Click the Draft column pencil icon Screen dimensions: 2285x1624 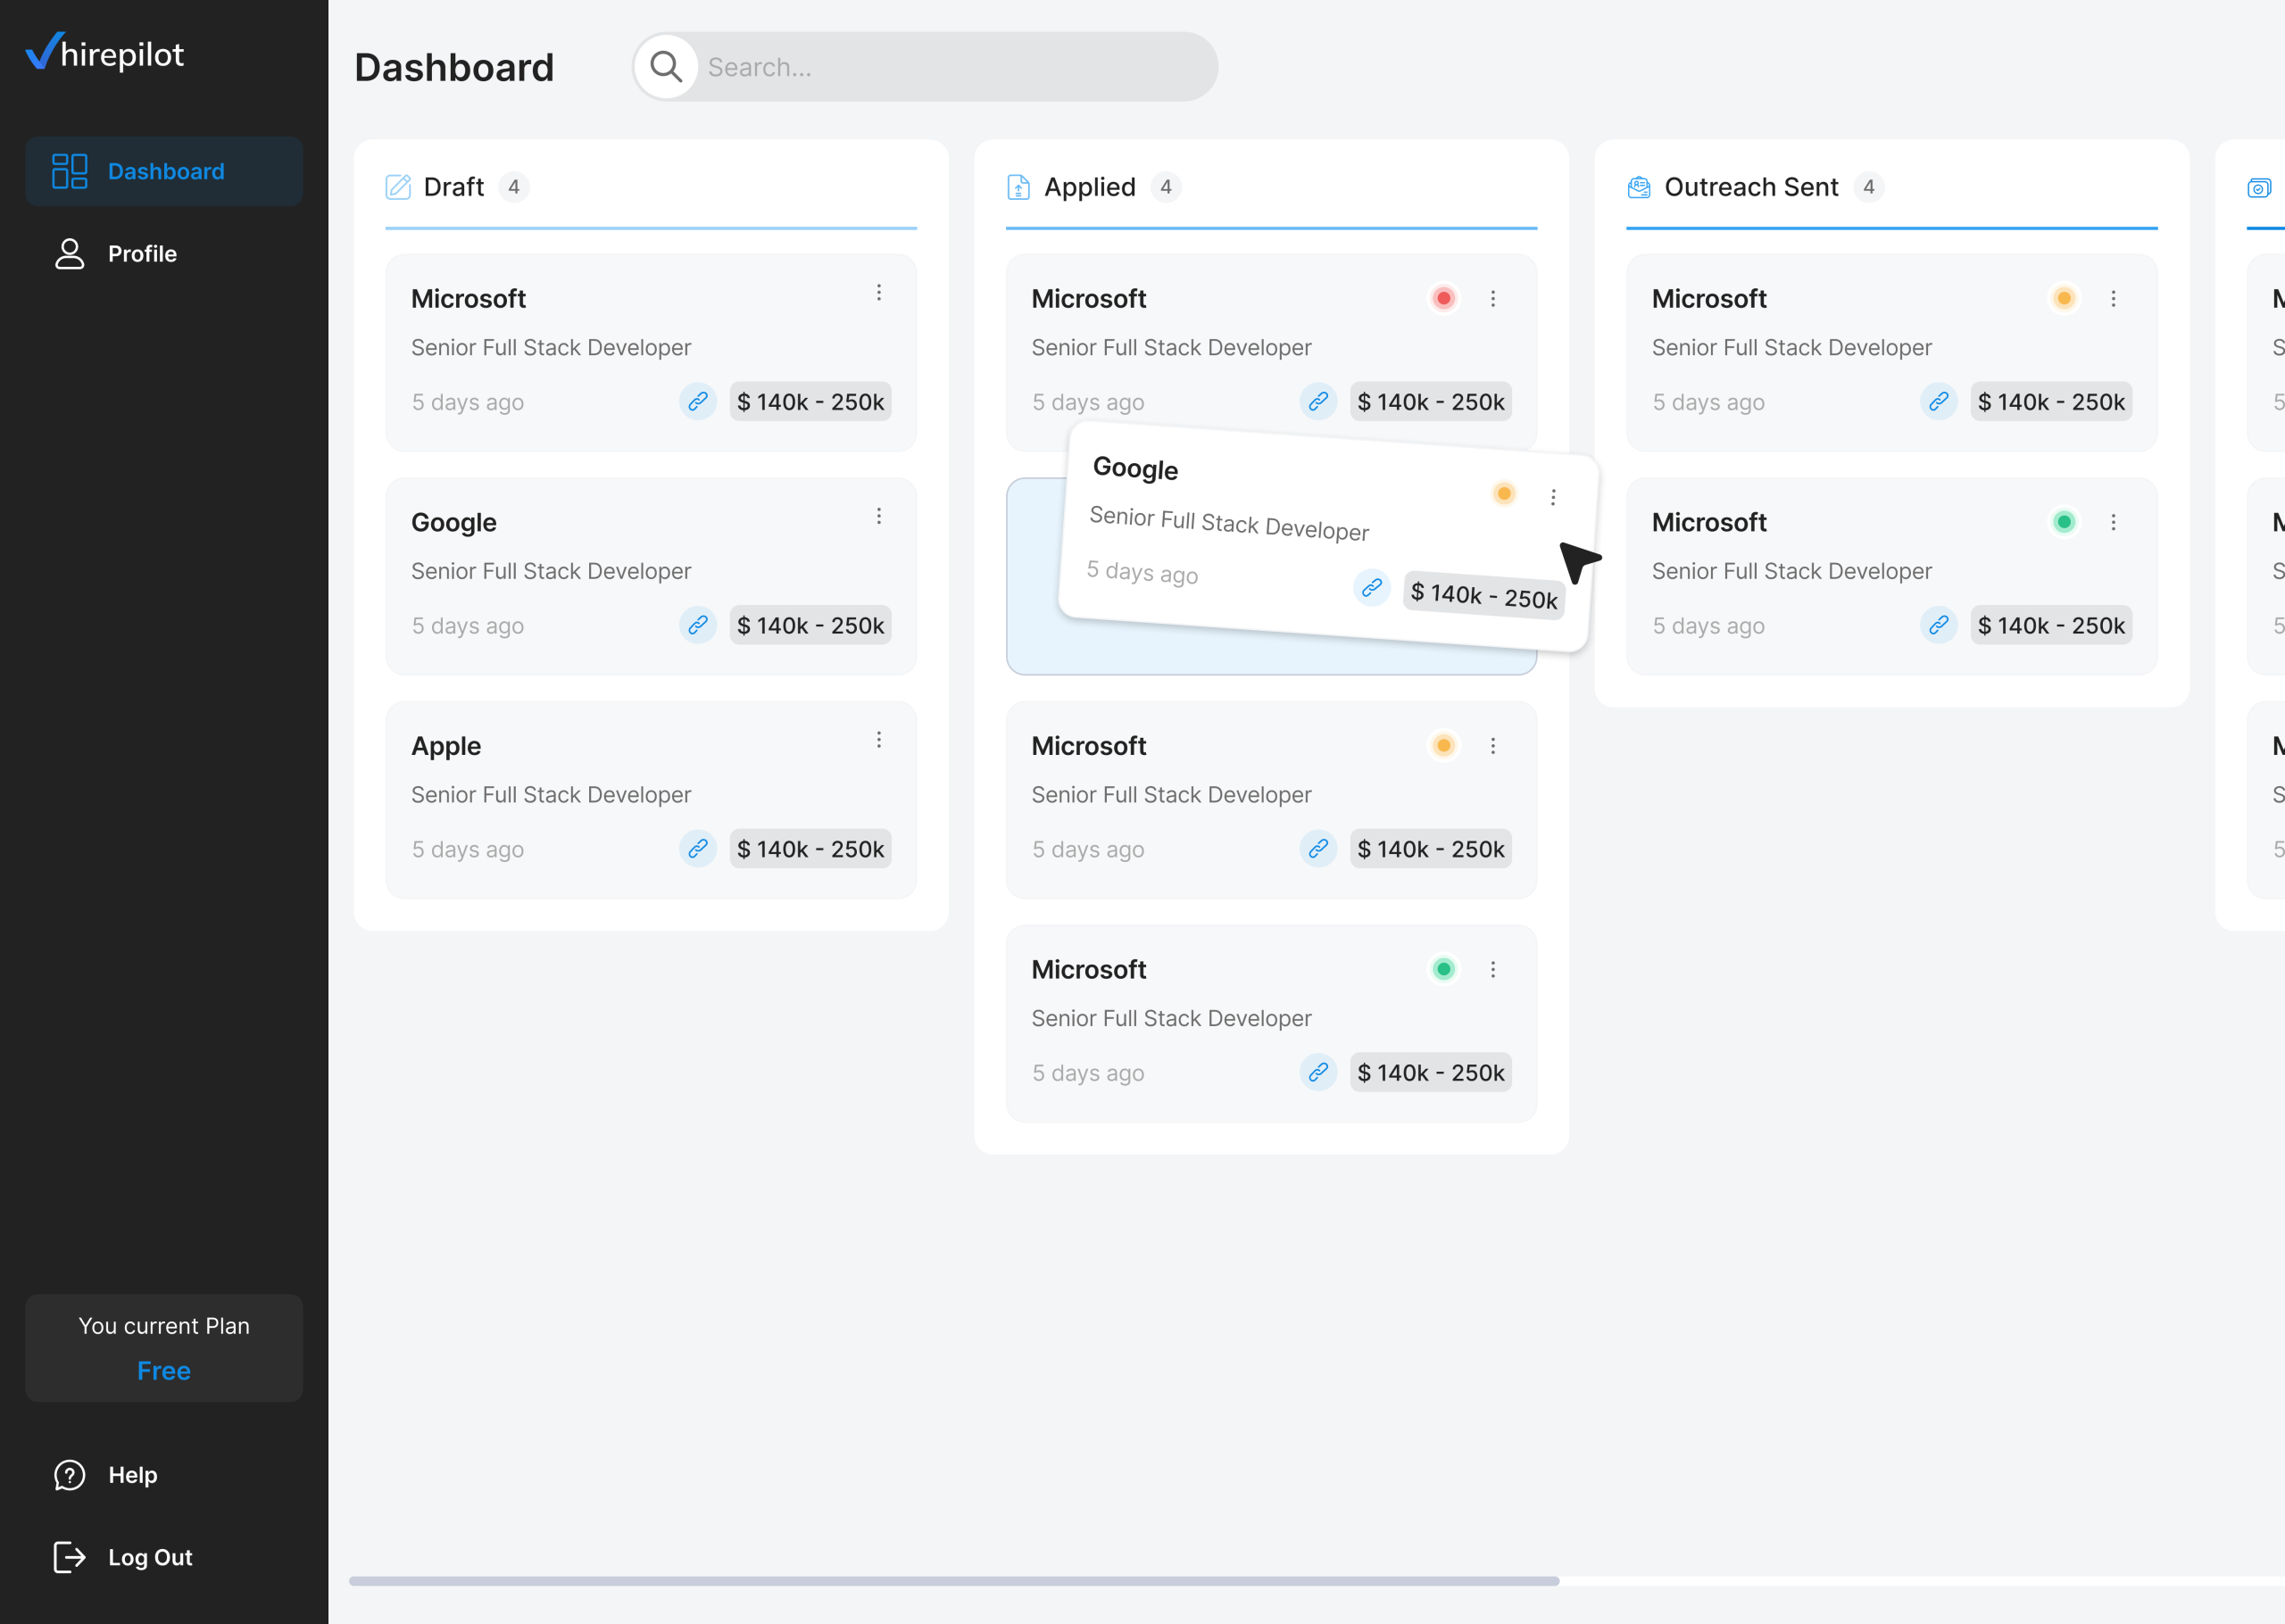tap(398, 187)
